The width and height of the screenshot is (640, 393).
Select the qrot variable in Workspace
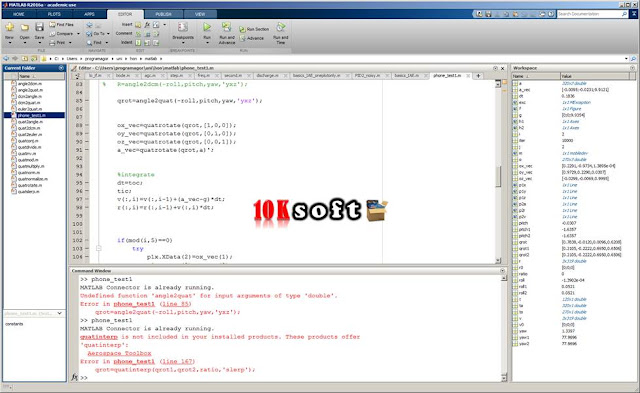[x=573, y=242]
